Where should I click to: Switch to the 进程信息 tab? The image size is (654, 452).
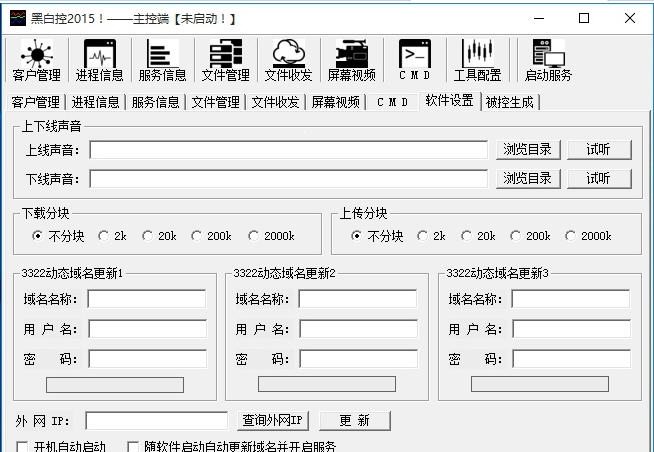96,102
